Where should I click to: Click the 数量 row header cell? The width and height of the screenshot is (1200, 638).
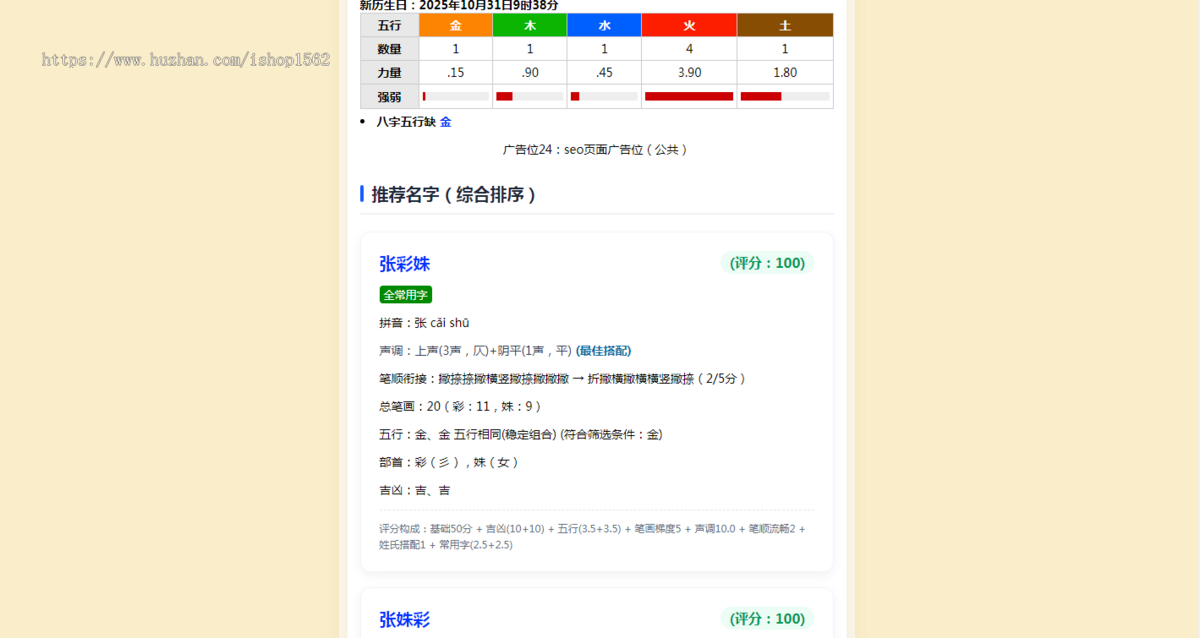[x=390, y=49]
